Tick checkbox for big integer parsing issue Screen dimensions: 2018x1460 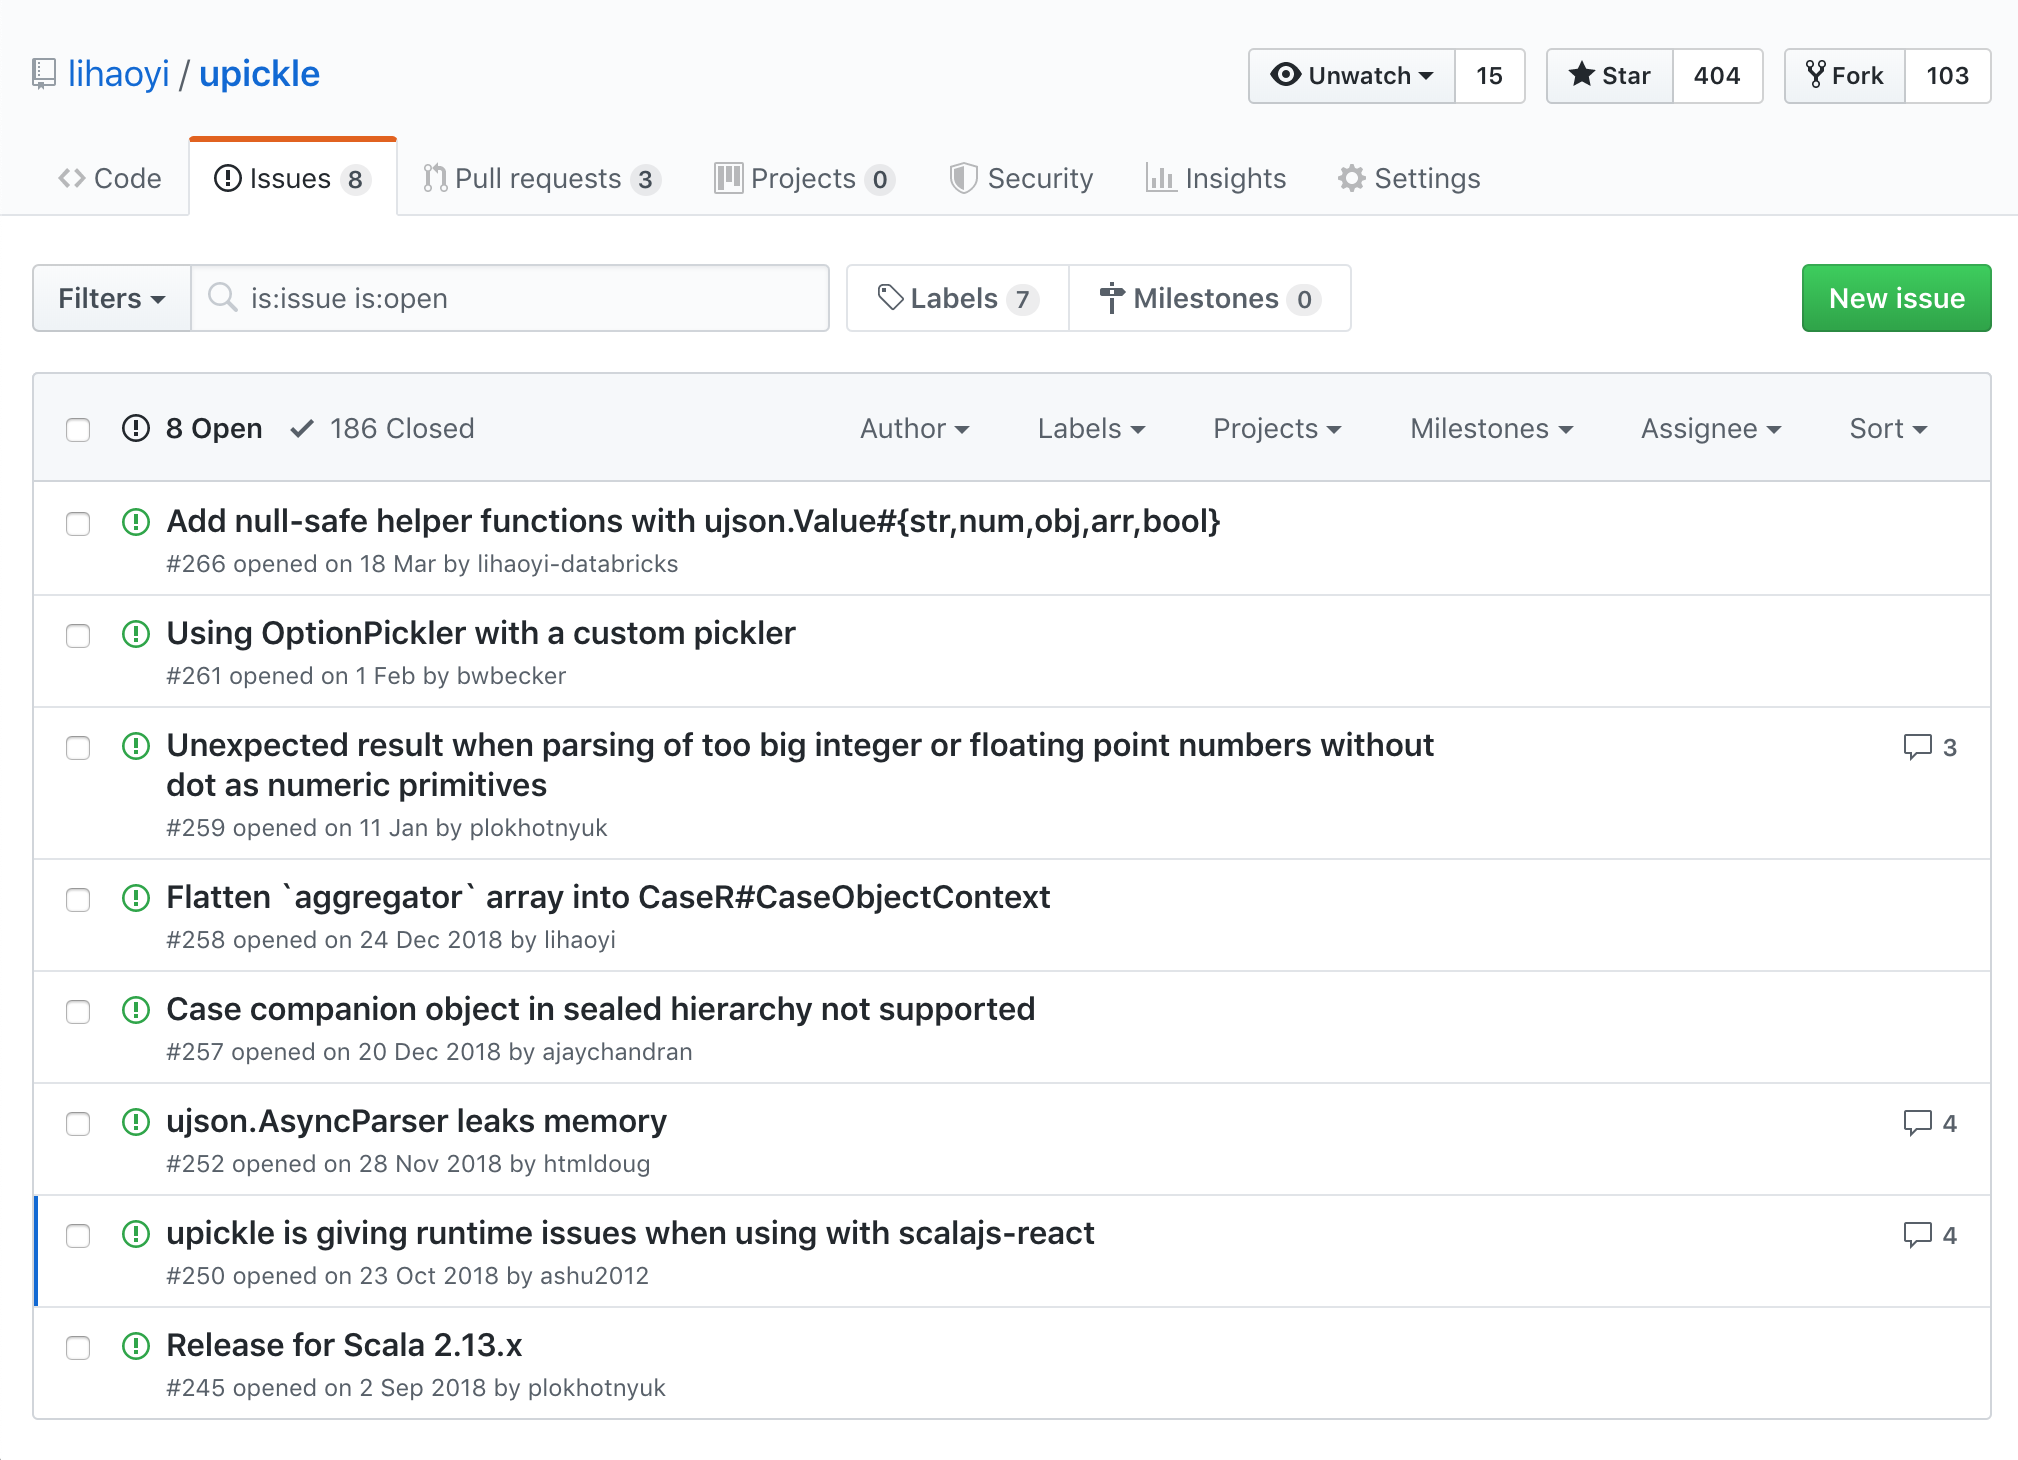[78, 748]
